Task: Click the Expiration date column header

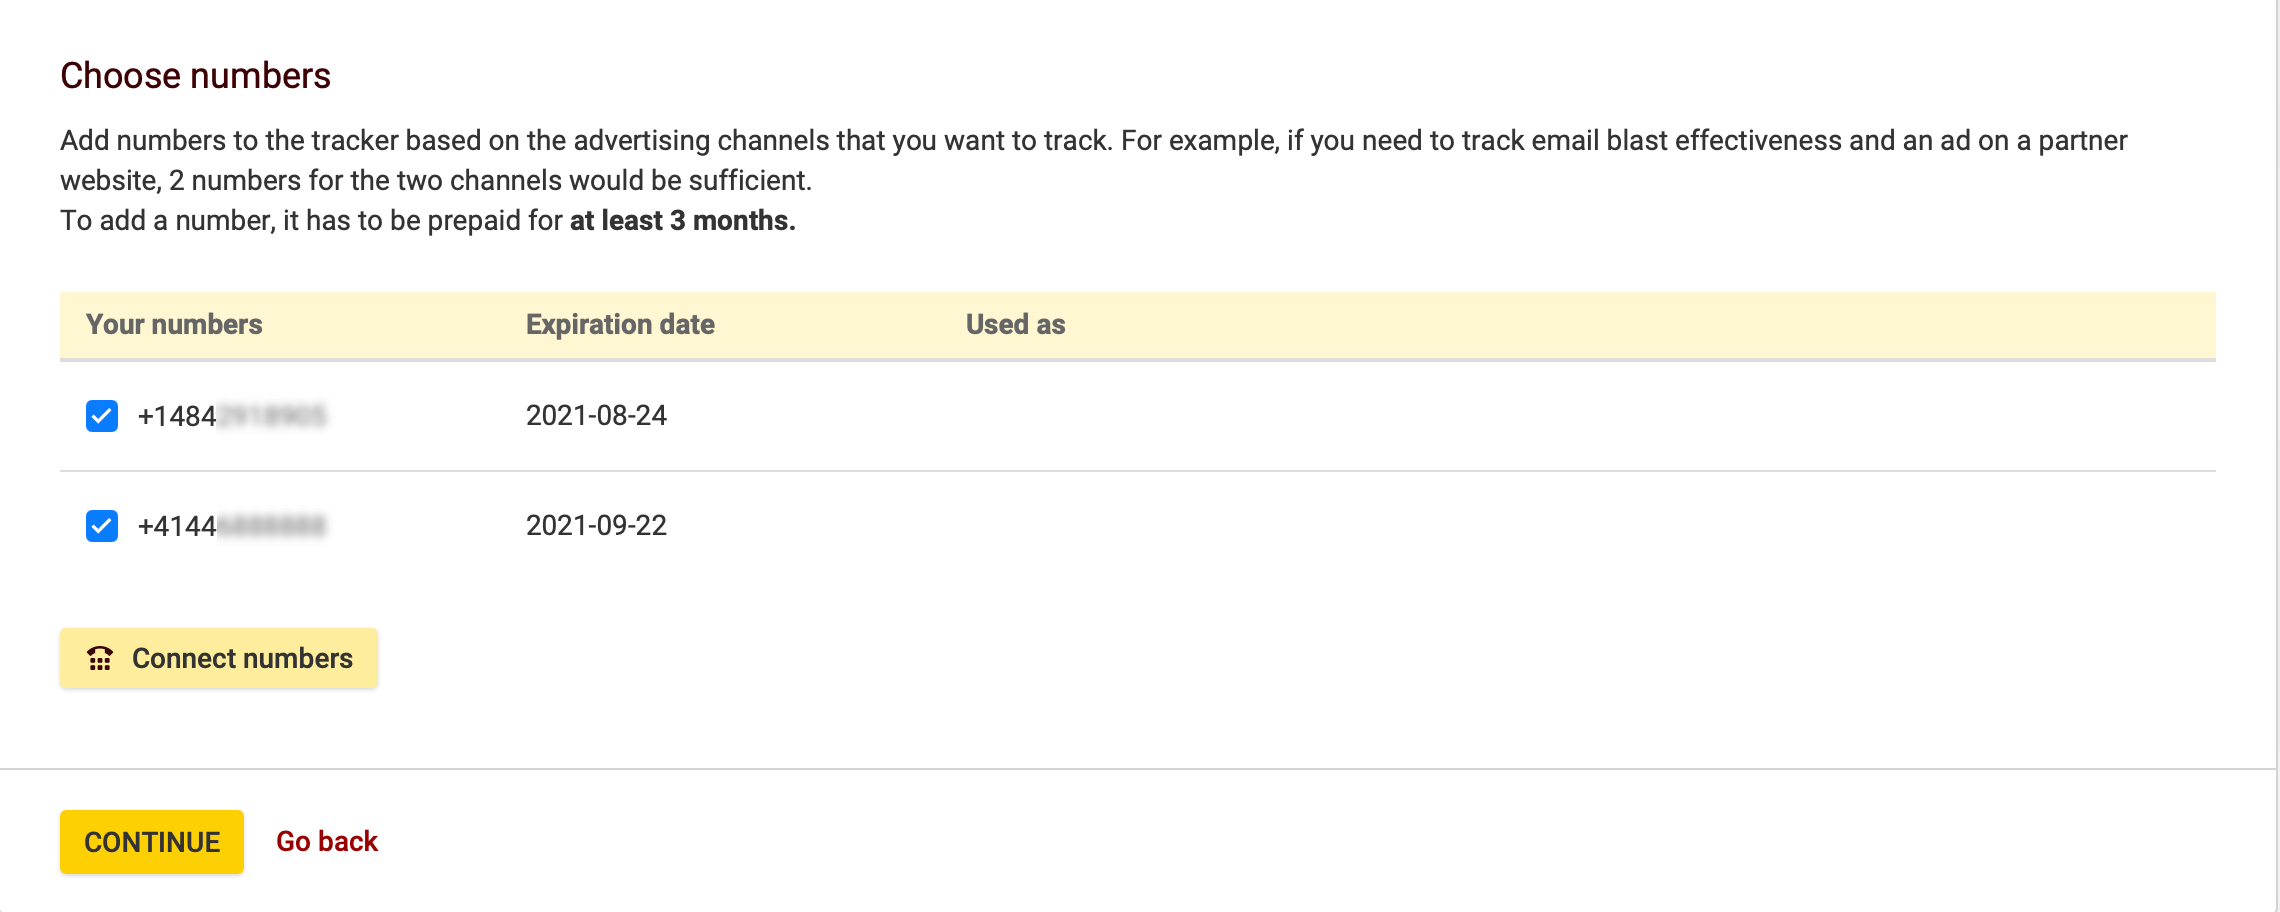Action: click(620, 325)
